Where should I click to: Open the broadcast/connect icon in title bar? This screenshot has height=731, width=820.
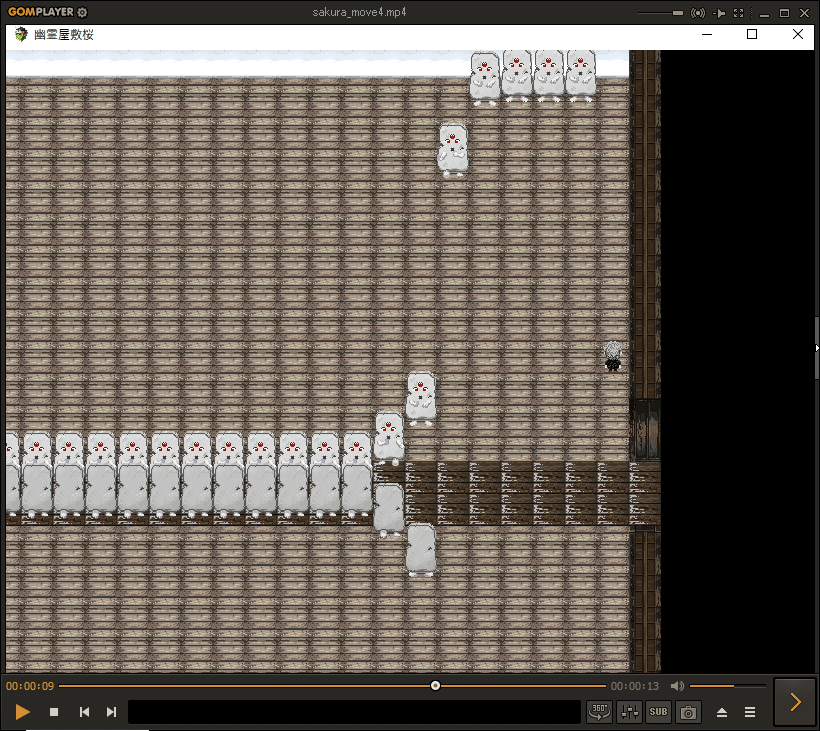coord(698,13)
